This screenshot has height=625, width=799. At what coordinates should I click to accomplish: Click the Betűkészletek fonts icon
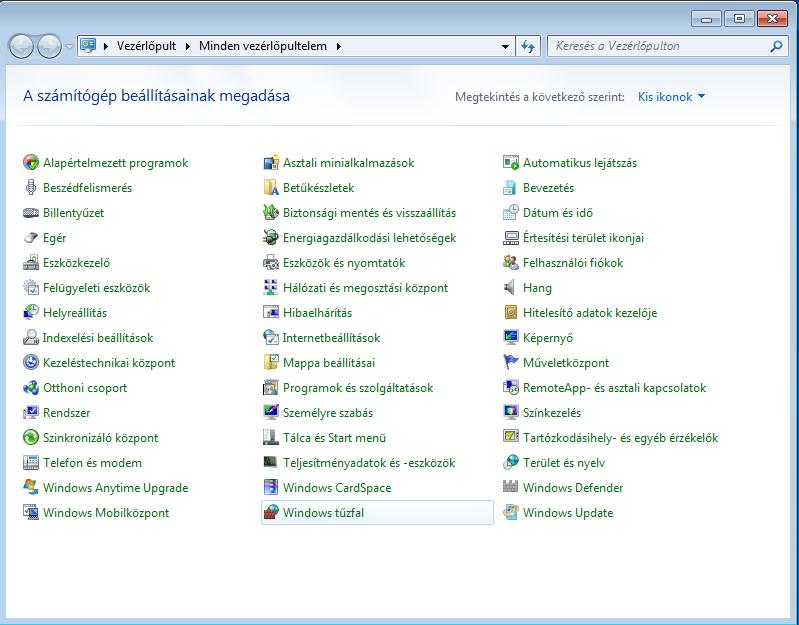(x=271, y=187)
